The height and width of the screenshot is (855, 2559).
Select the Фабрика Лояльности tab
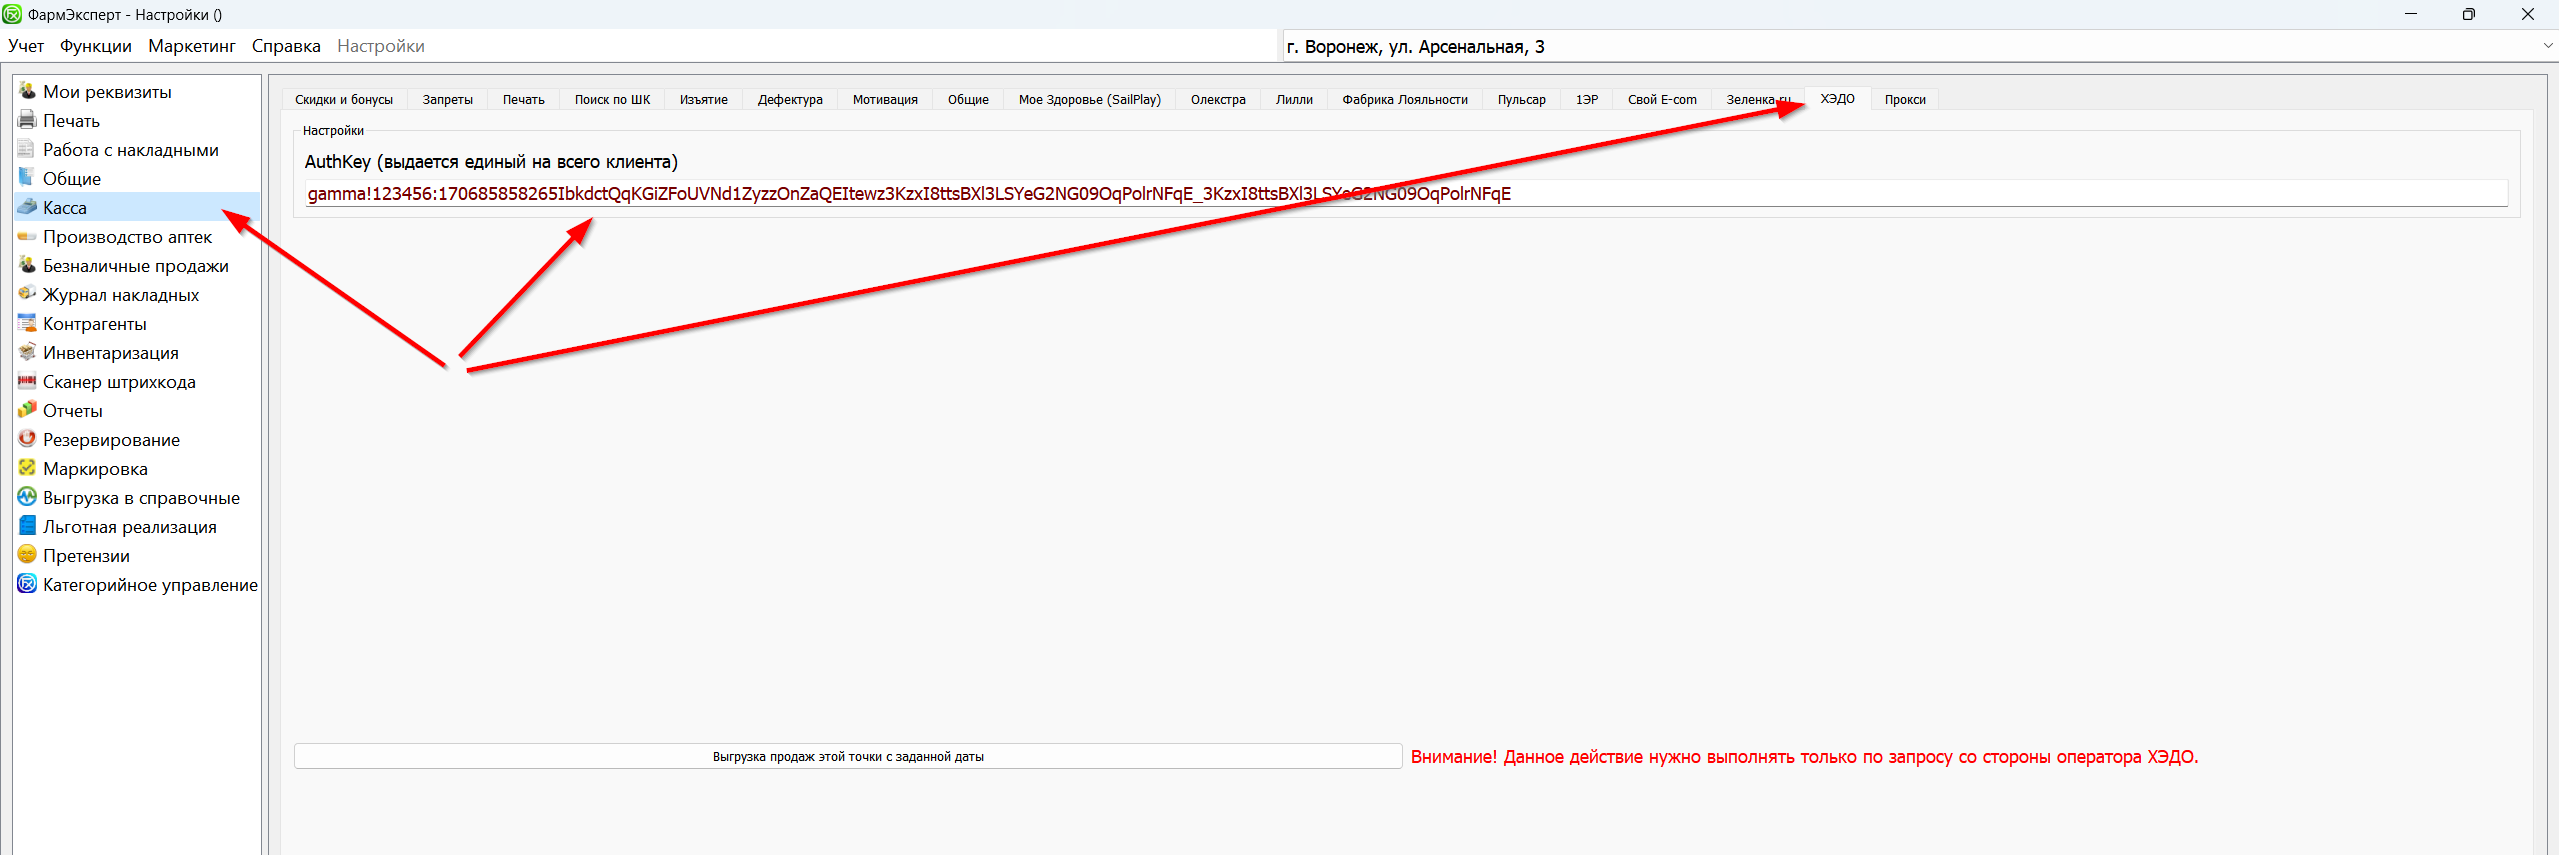(1404, 99)
